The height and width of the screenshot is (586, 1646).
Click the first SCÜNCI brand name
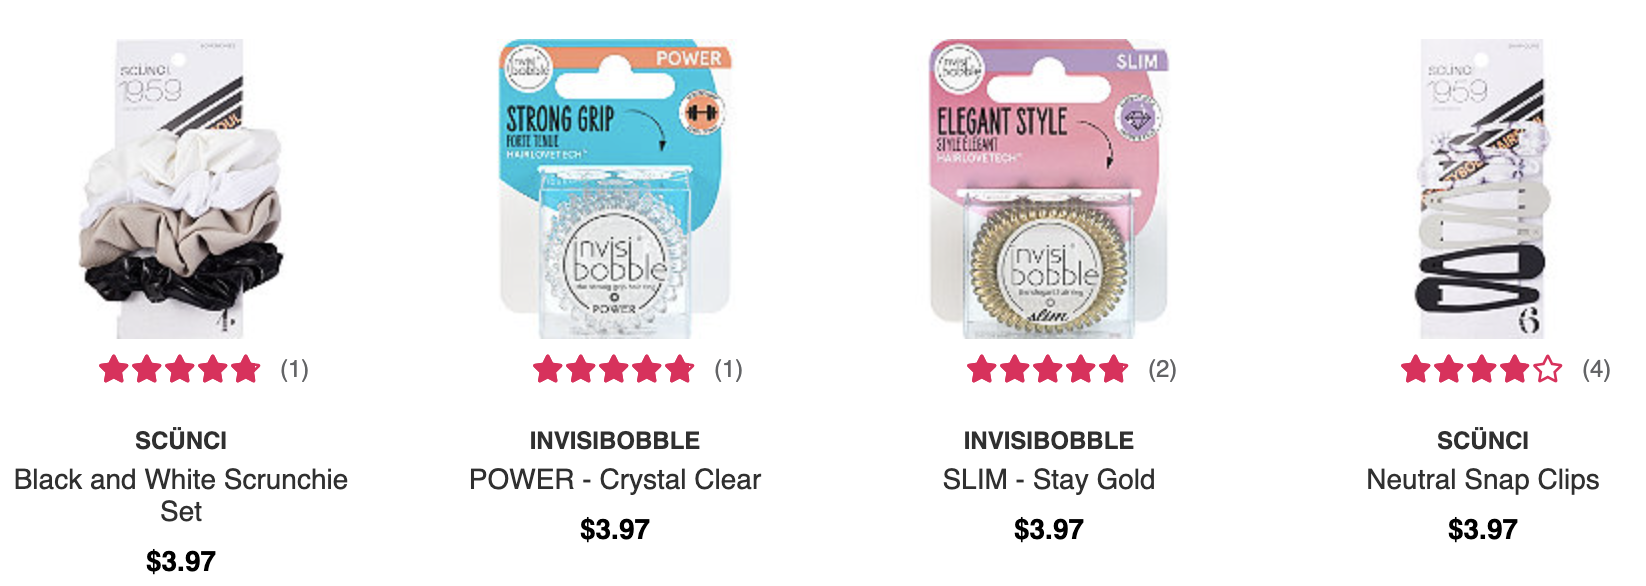tap(181, 440)
